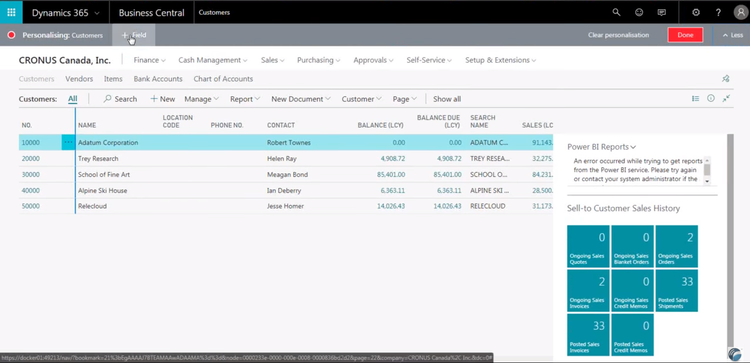The width and height of the screenshot is (750, 363).
Task: Click the BALANCE (LCY) column header
Action: 380,125
